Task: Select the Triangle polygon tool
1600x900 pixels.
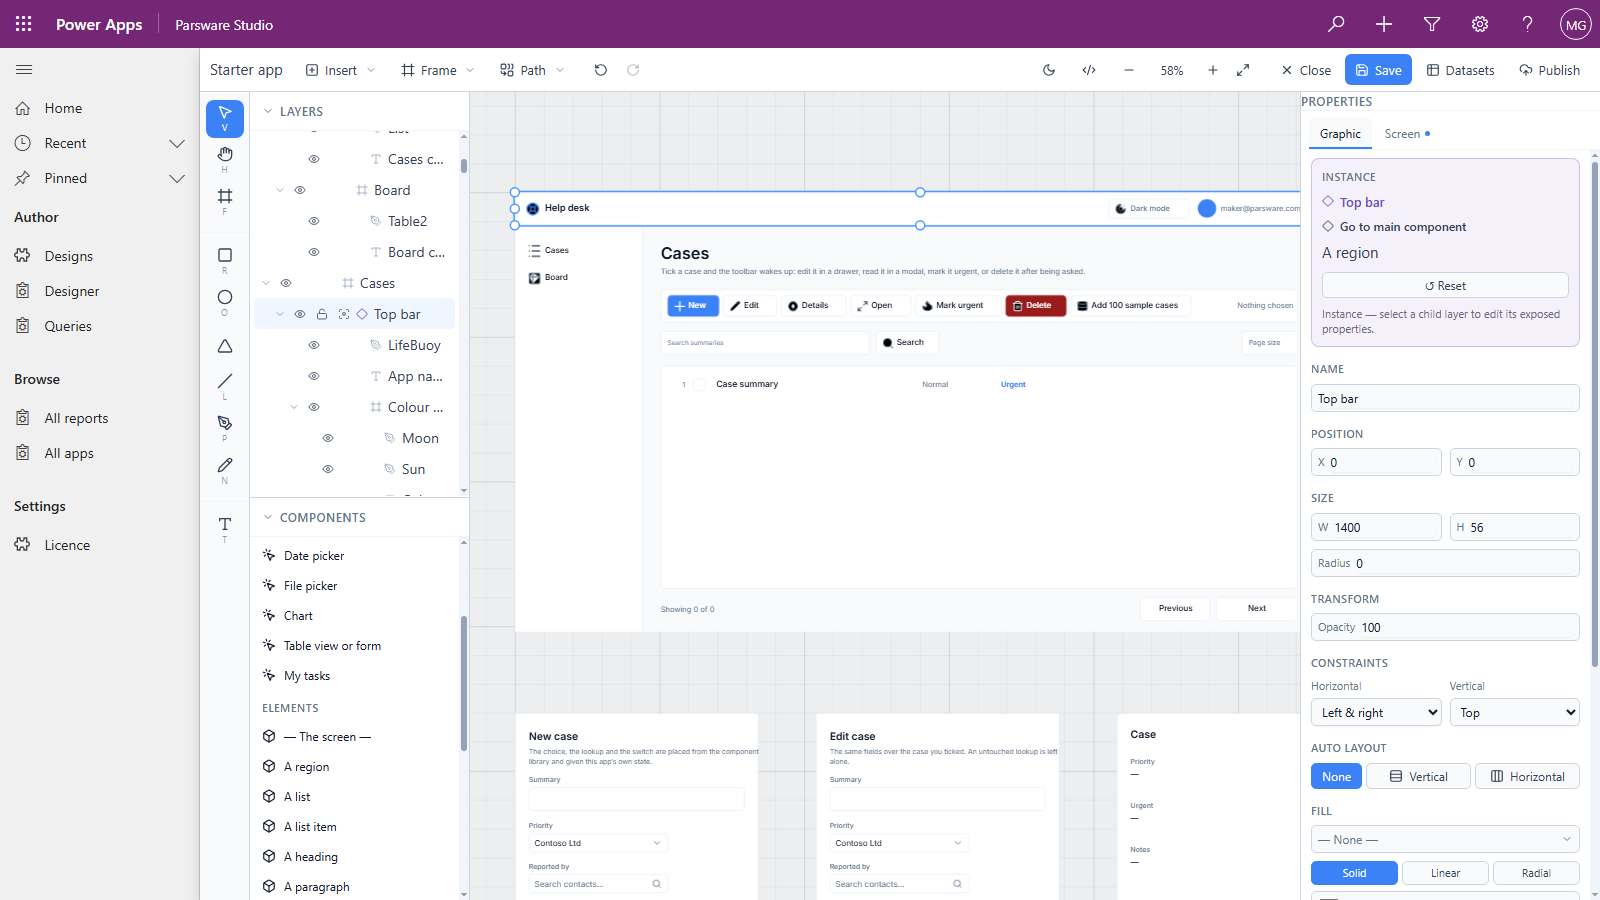Action: click(225, 346)
